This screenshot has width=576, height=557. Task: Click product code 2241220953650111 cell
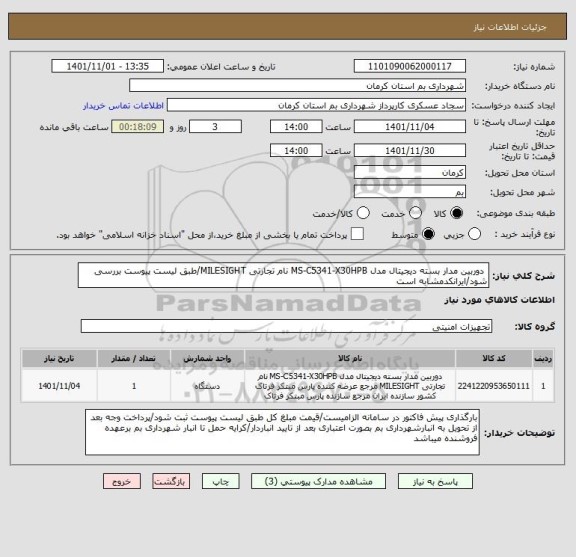[x=494, y=386]
